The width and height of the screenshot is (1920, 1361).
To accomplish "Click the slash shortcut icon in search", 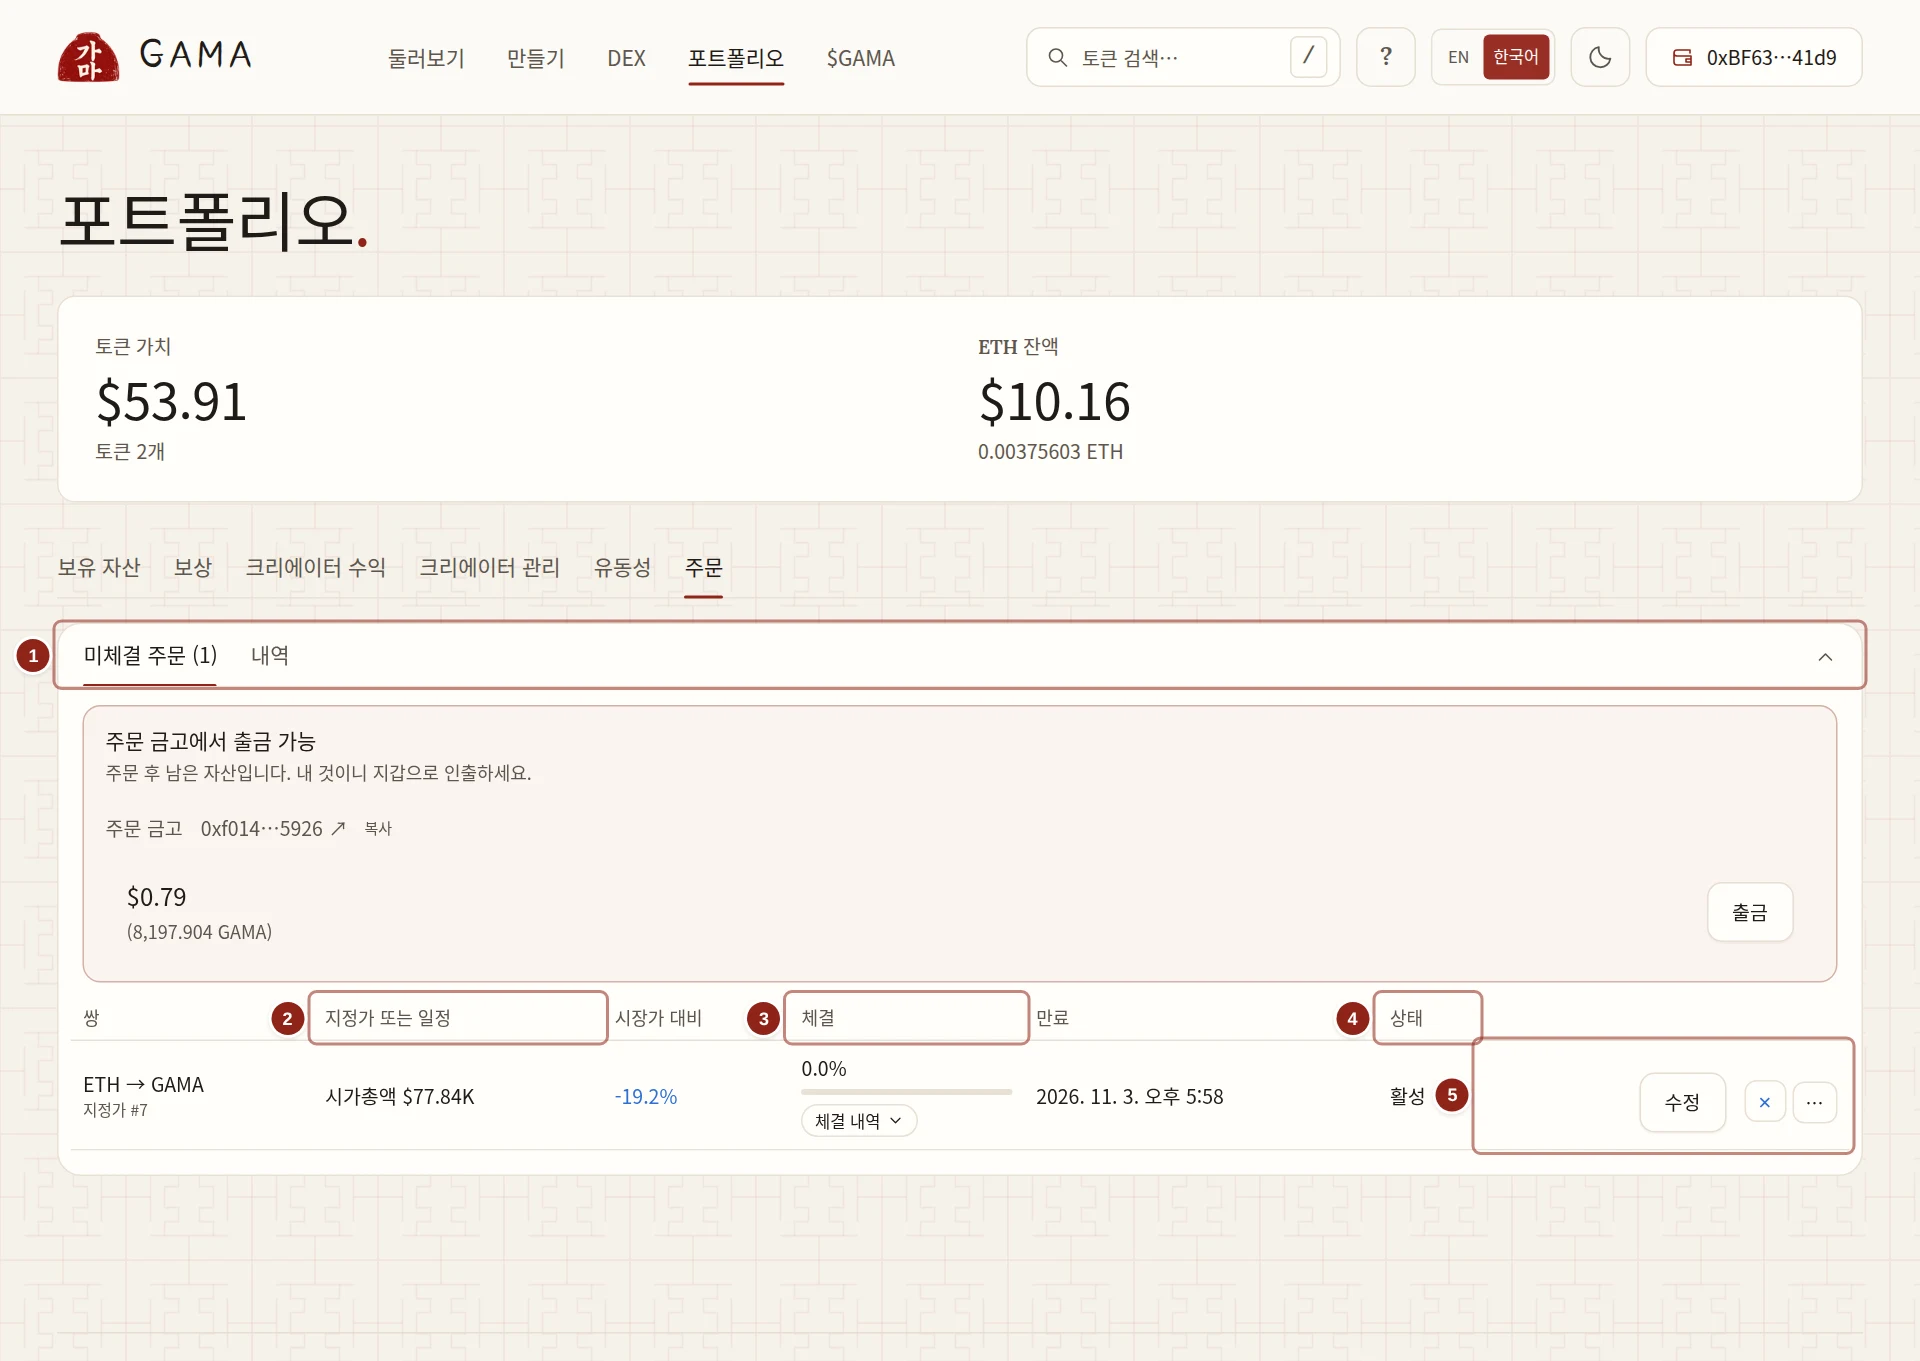I will [x=1308, y=57].
